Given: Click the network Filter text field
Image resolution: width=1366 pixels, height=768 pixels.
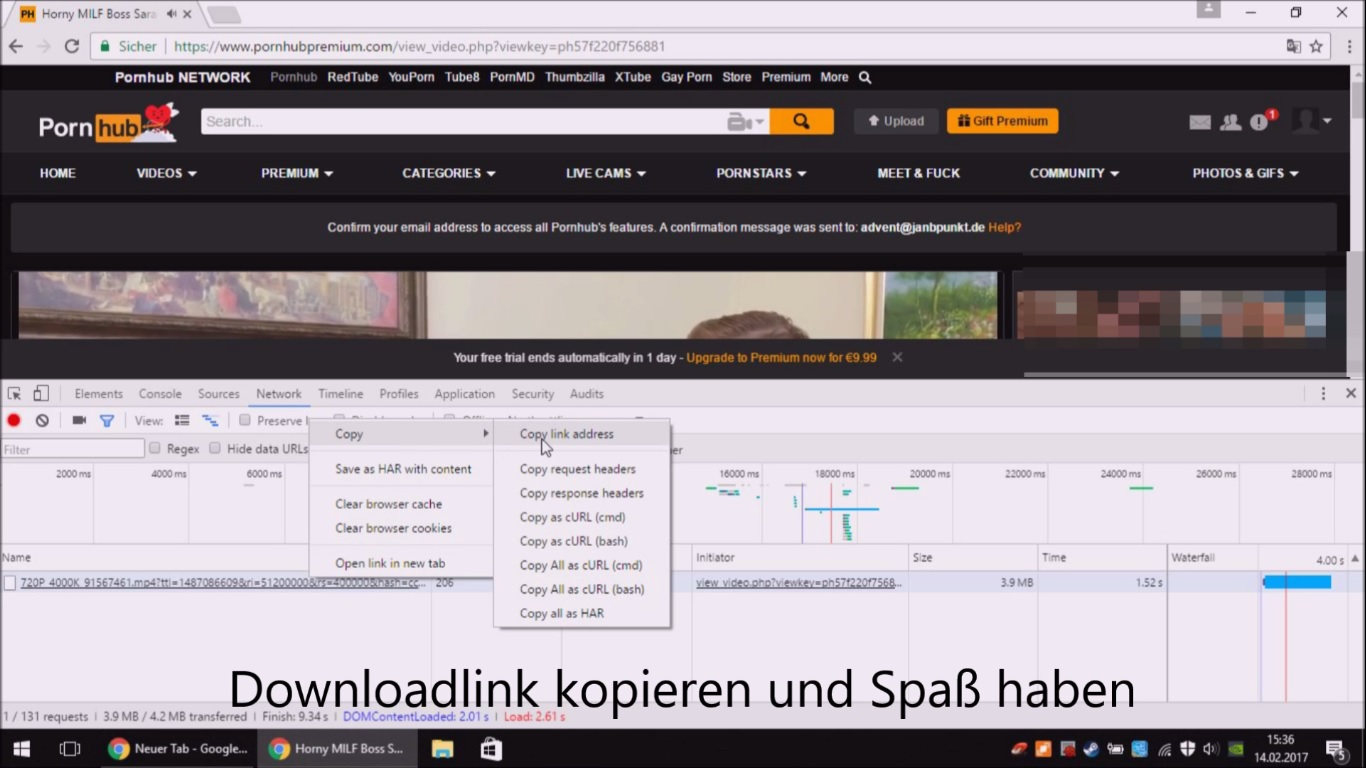Looking at the screenshot, I should (73, 449).
